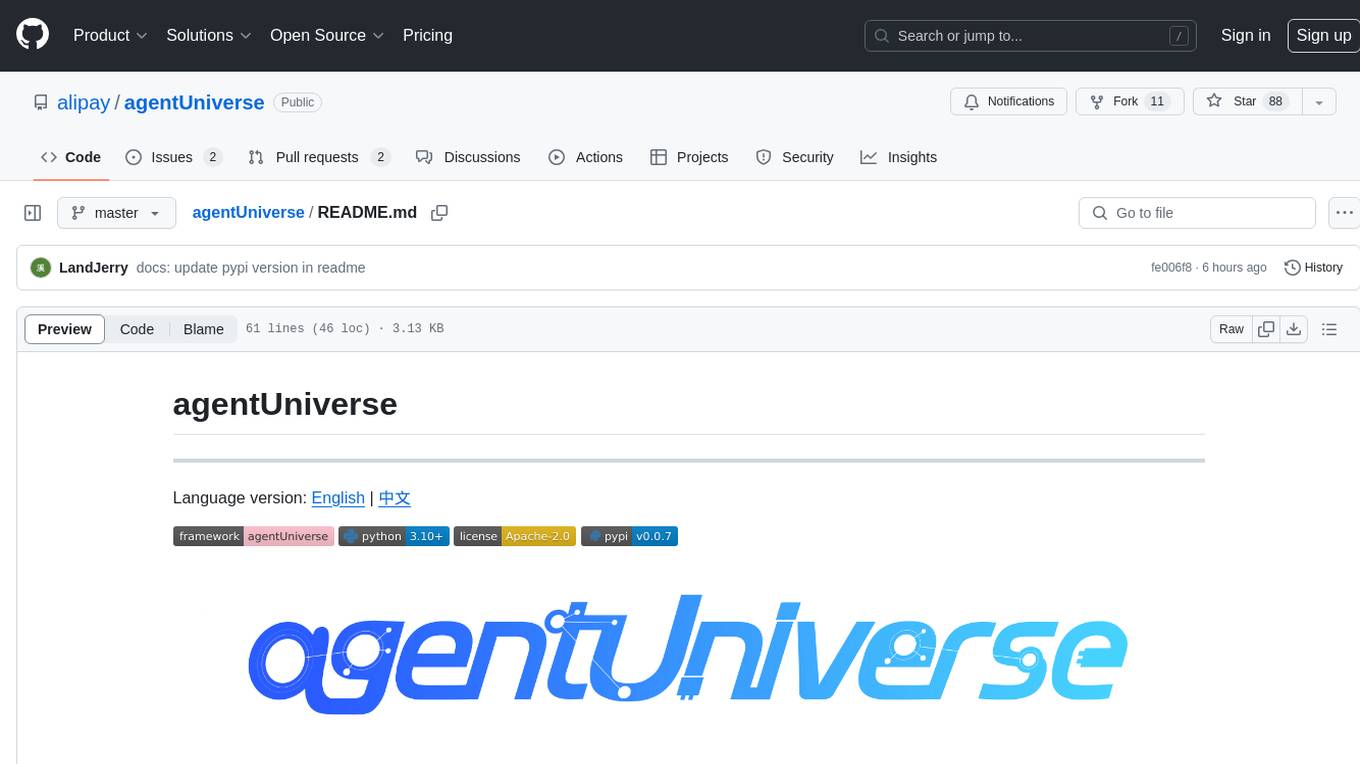
Task: Open the Security tab
Action: tap(795, 157)
